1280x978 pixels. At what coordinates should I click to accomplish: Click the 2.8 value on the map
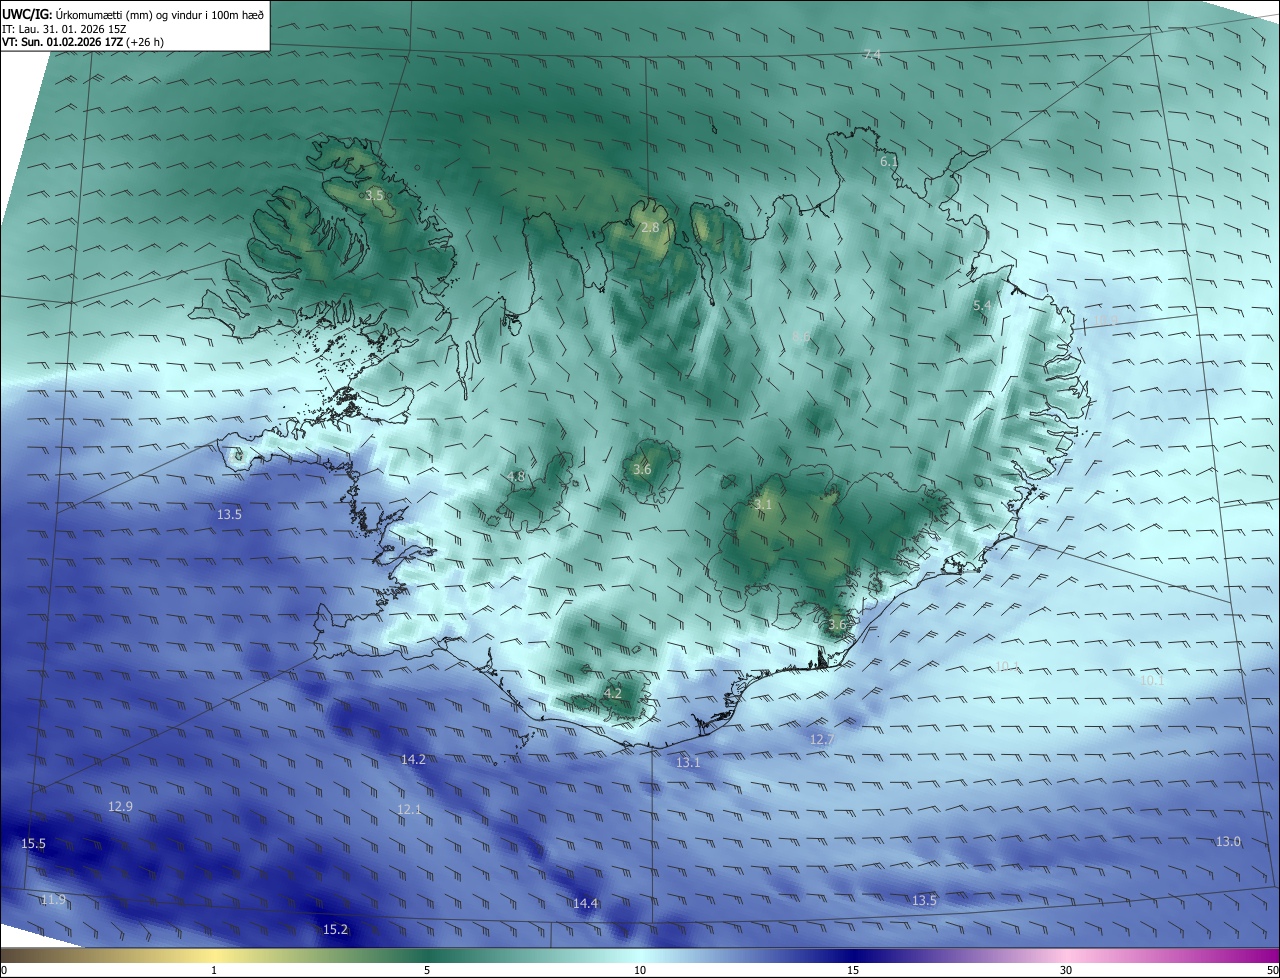click(x=650, y=228)
